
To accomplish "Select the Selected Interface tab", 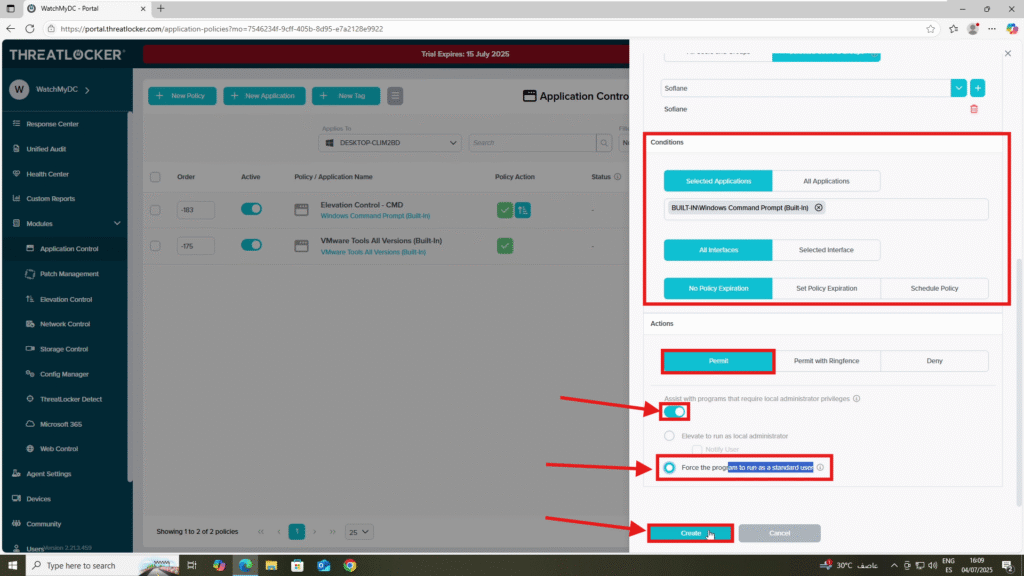I will pyautogui.click(x=826, y=250).
